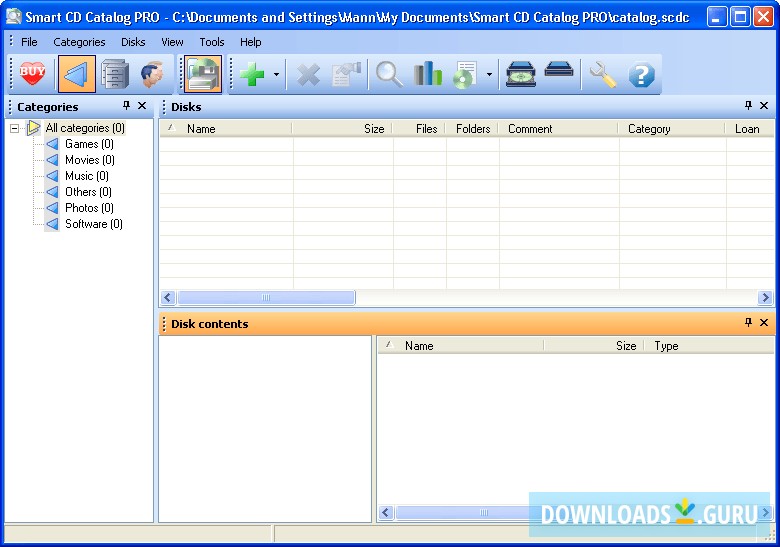Click the red BUY heart icon
The height and width of the screenshot is (547, 780).
pos(32,75)
